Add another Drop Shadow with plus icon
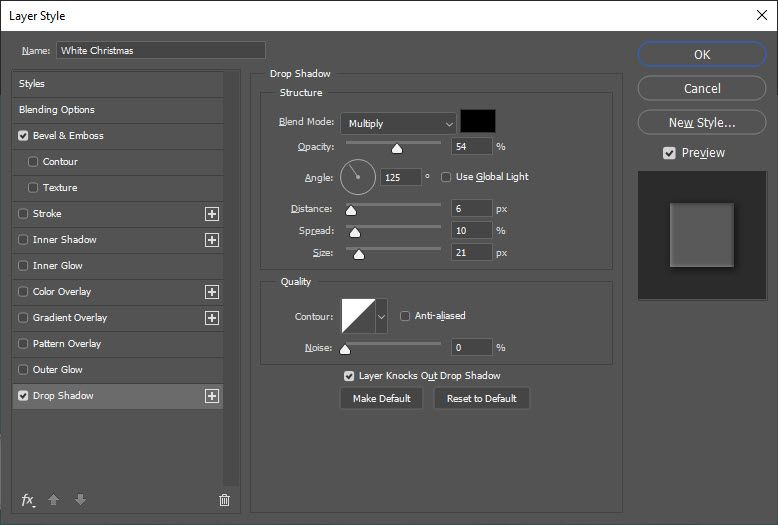Image resolution: width=778 pixels, height=525 pixels. pos(212,396)
